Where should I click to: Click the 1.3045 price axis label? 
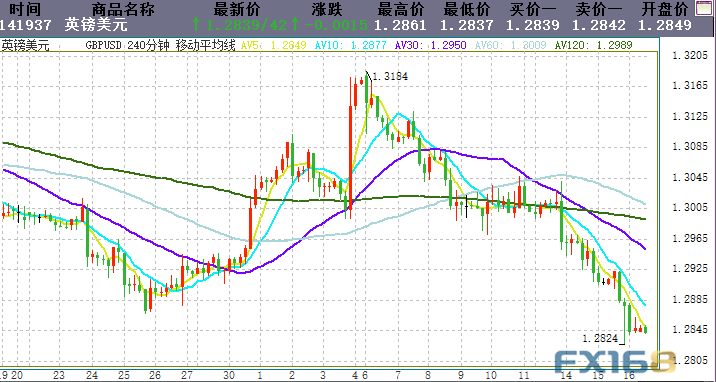click(x=690, y=177)
